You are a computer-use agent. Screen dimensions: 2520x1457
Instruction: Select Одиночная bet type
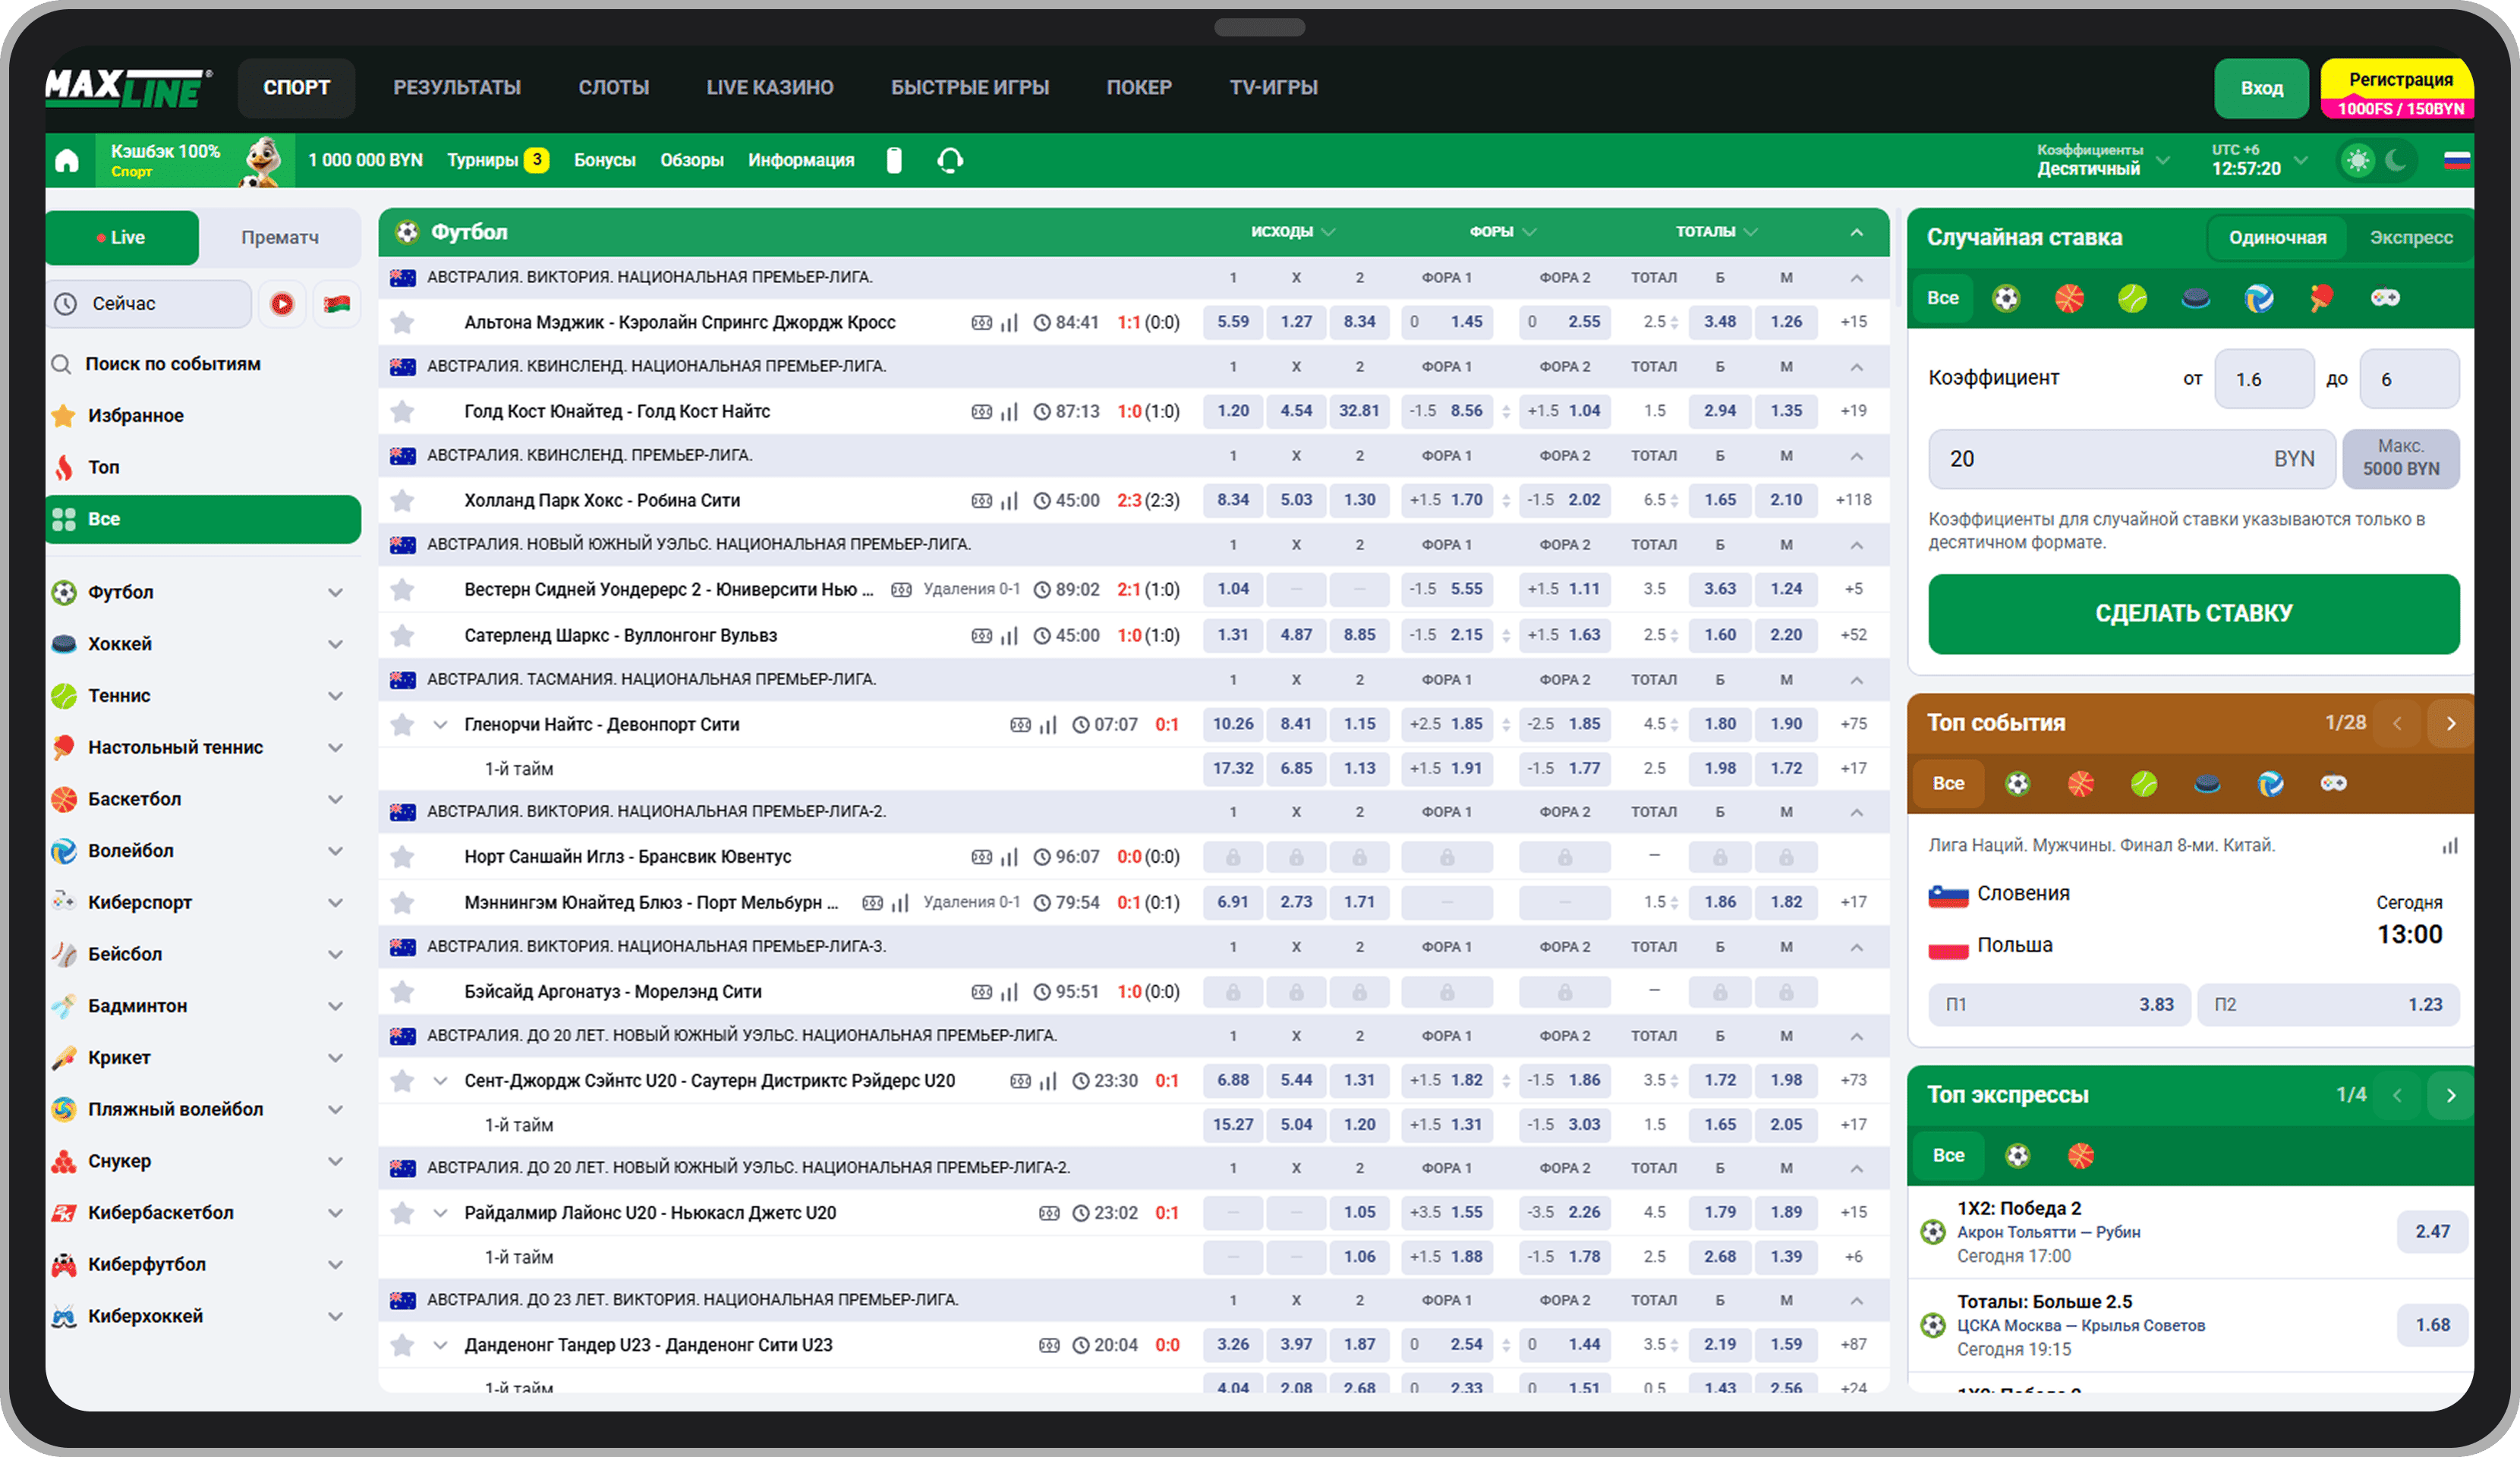[x=2277, y=237]
